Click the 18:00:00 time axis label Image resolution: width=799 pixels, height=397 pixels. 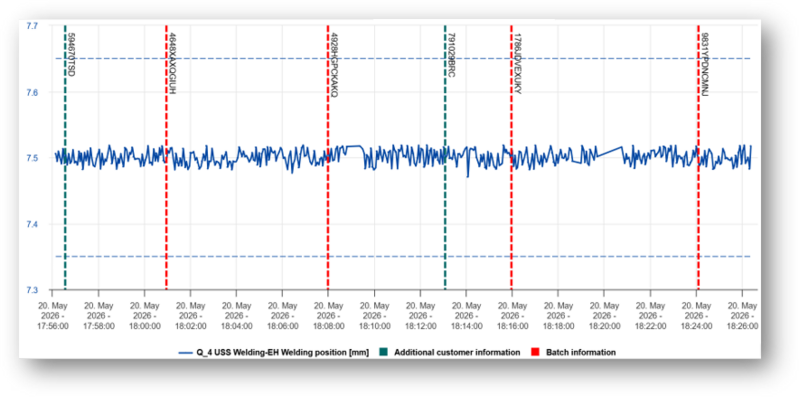pyautogui.click(x=144, y=316)
